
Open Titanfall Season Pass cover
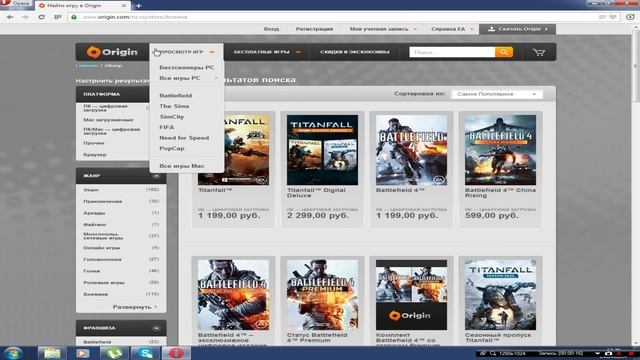pyautogui.click(x=500, y=295)
